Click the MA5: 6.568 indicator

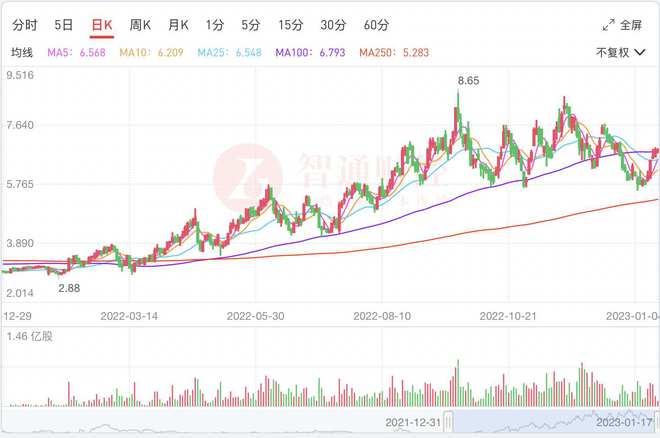click(x=76, y=53)
